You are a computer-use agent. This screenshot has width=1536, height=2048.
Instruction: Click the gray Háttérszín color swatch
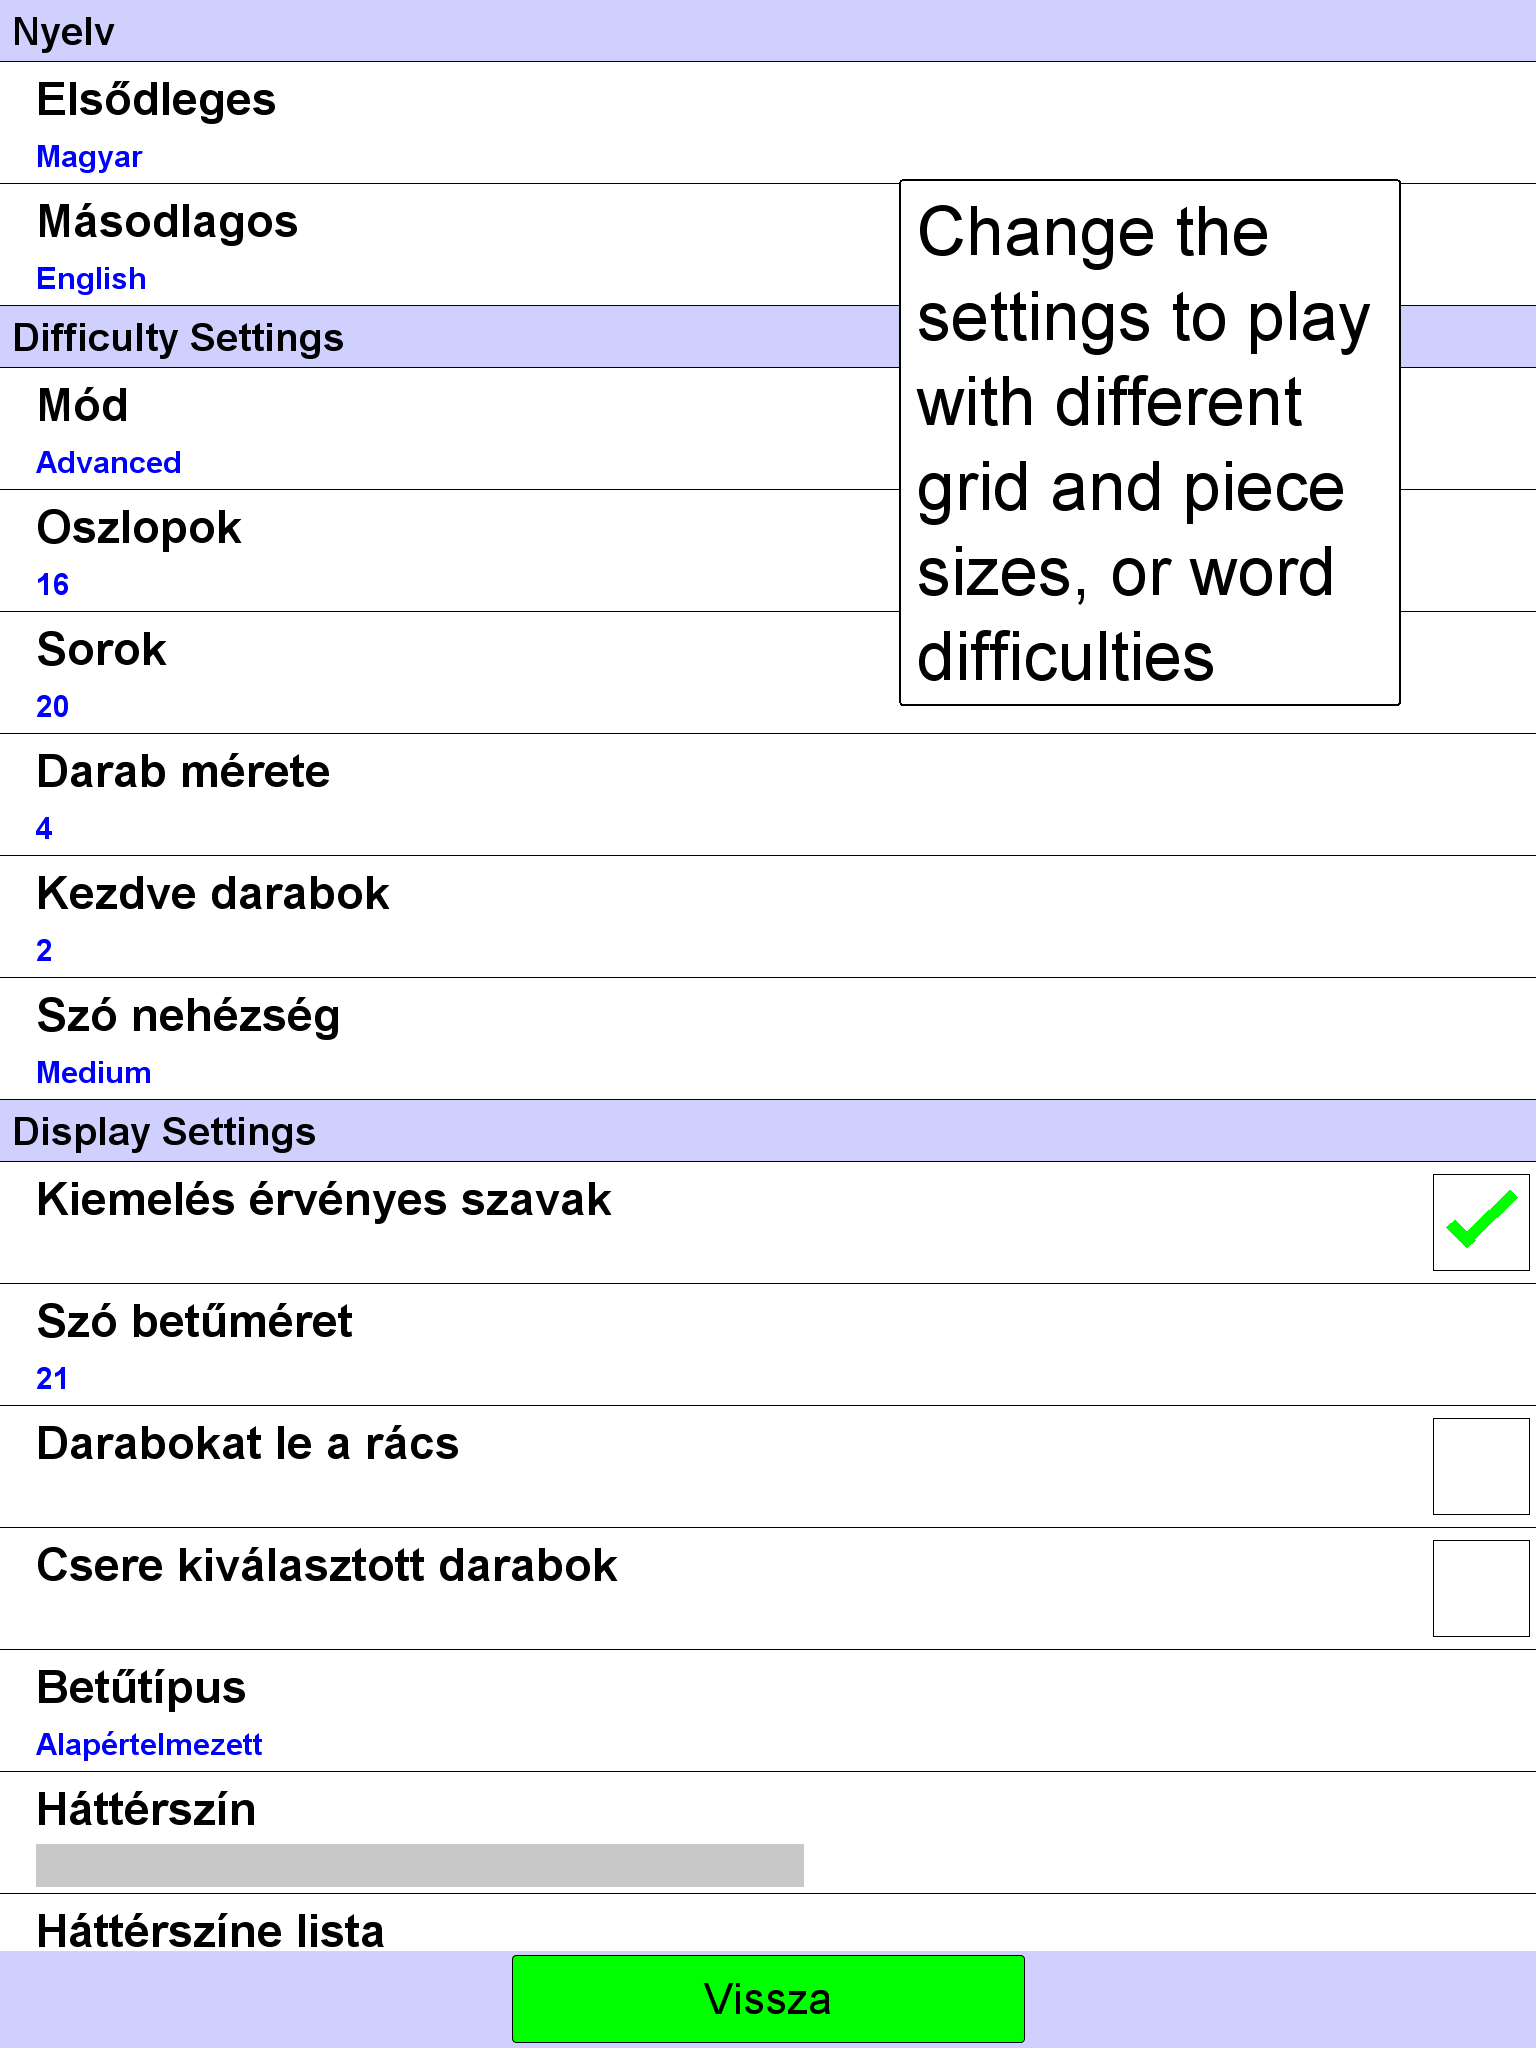pyautogui.click(x=420, y=1865)
